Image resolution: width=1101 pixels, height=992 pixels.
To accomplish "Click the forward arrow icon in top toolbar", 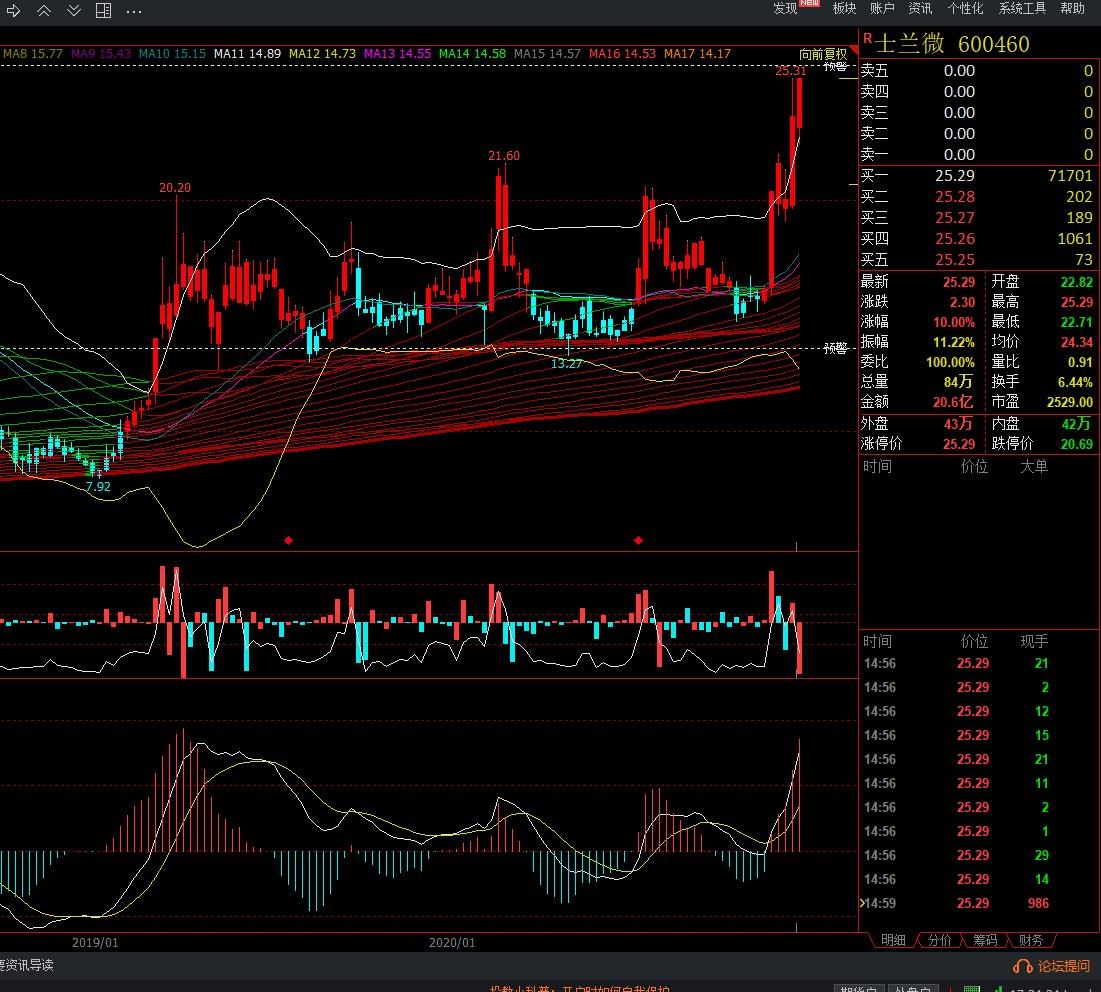I will click(13, 11).
